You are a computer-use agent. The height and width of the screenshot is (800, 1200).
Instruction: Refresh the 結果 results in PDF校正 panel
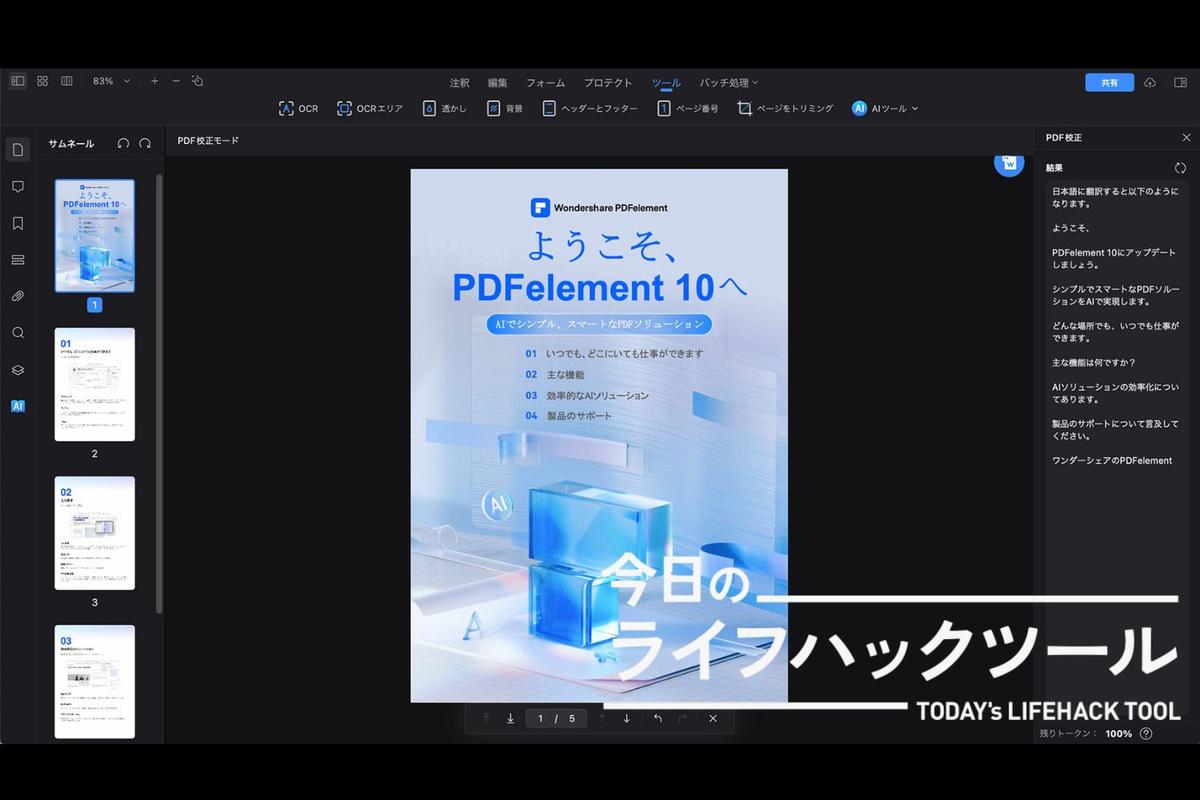pyautogui.click(x=1181, y=167)
